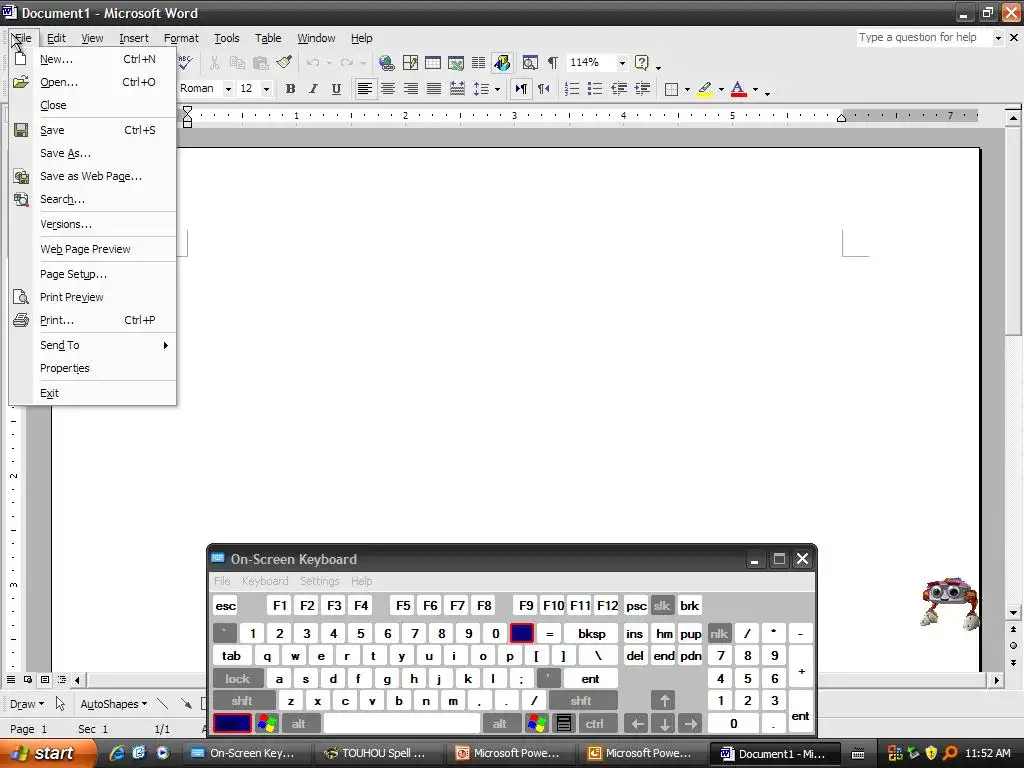
Task: Click the Increase Indent icon
Action: [x=642, y=89]
